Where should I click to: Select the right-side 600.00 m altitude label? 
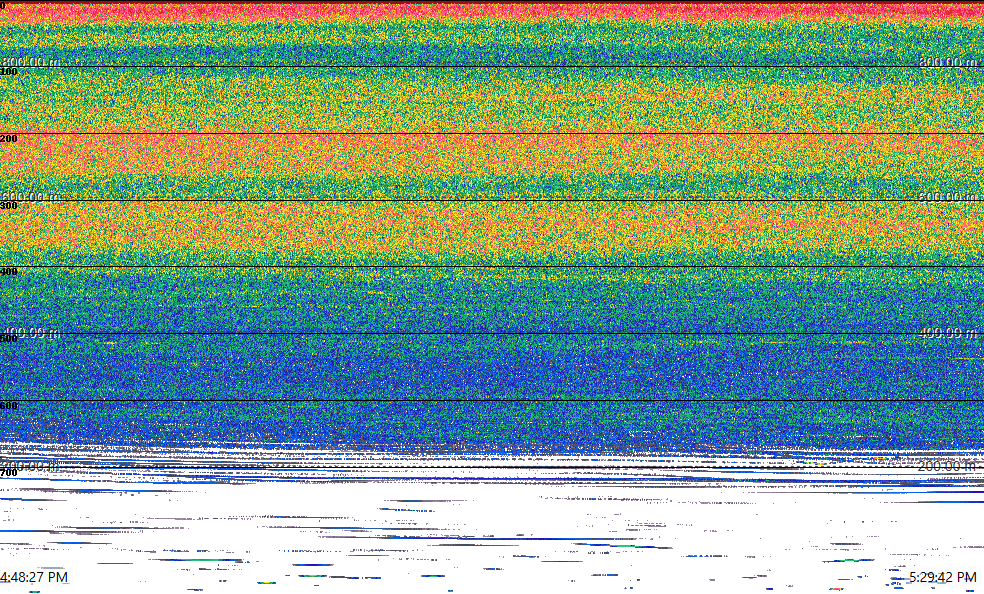tap(948, 196)
